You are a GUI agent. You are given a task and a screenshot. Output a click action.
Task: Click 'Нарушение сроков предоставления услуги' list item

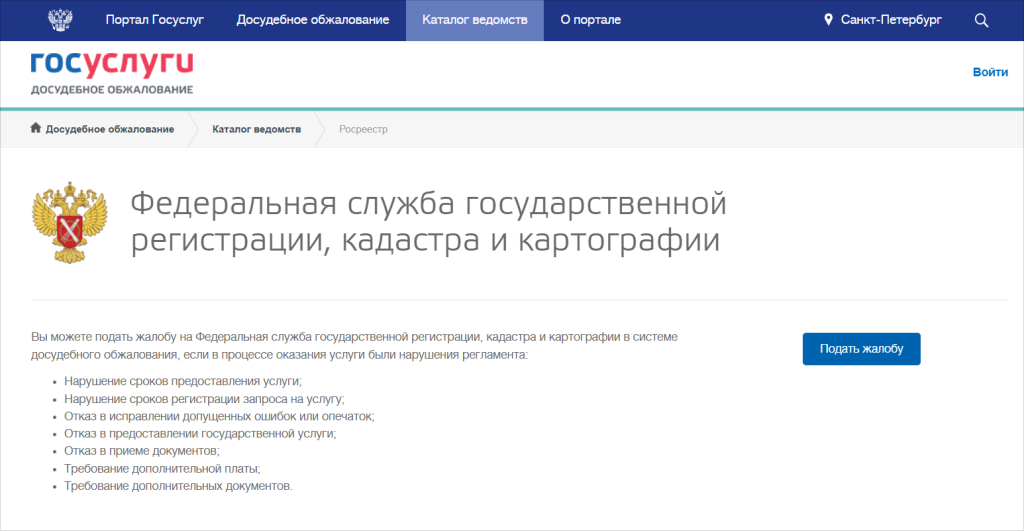pos(183,381)
